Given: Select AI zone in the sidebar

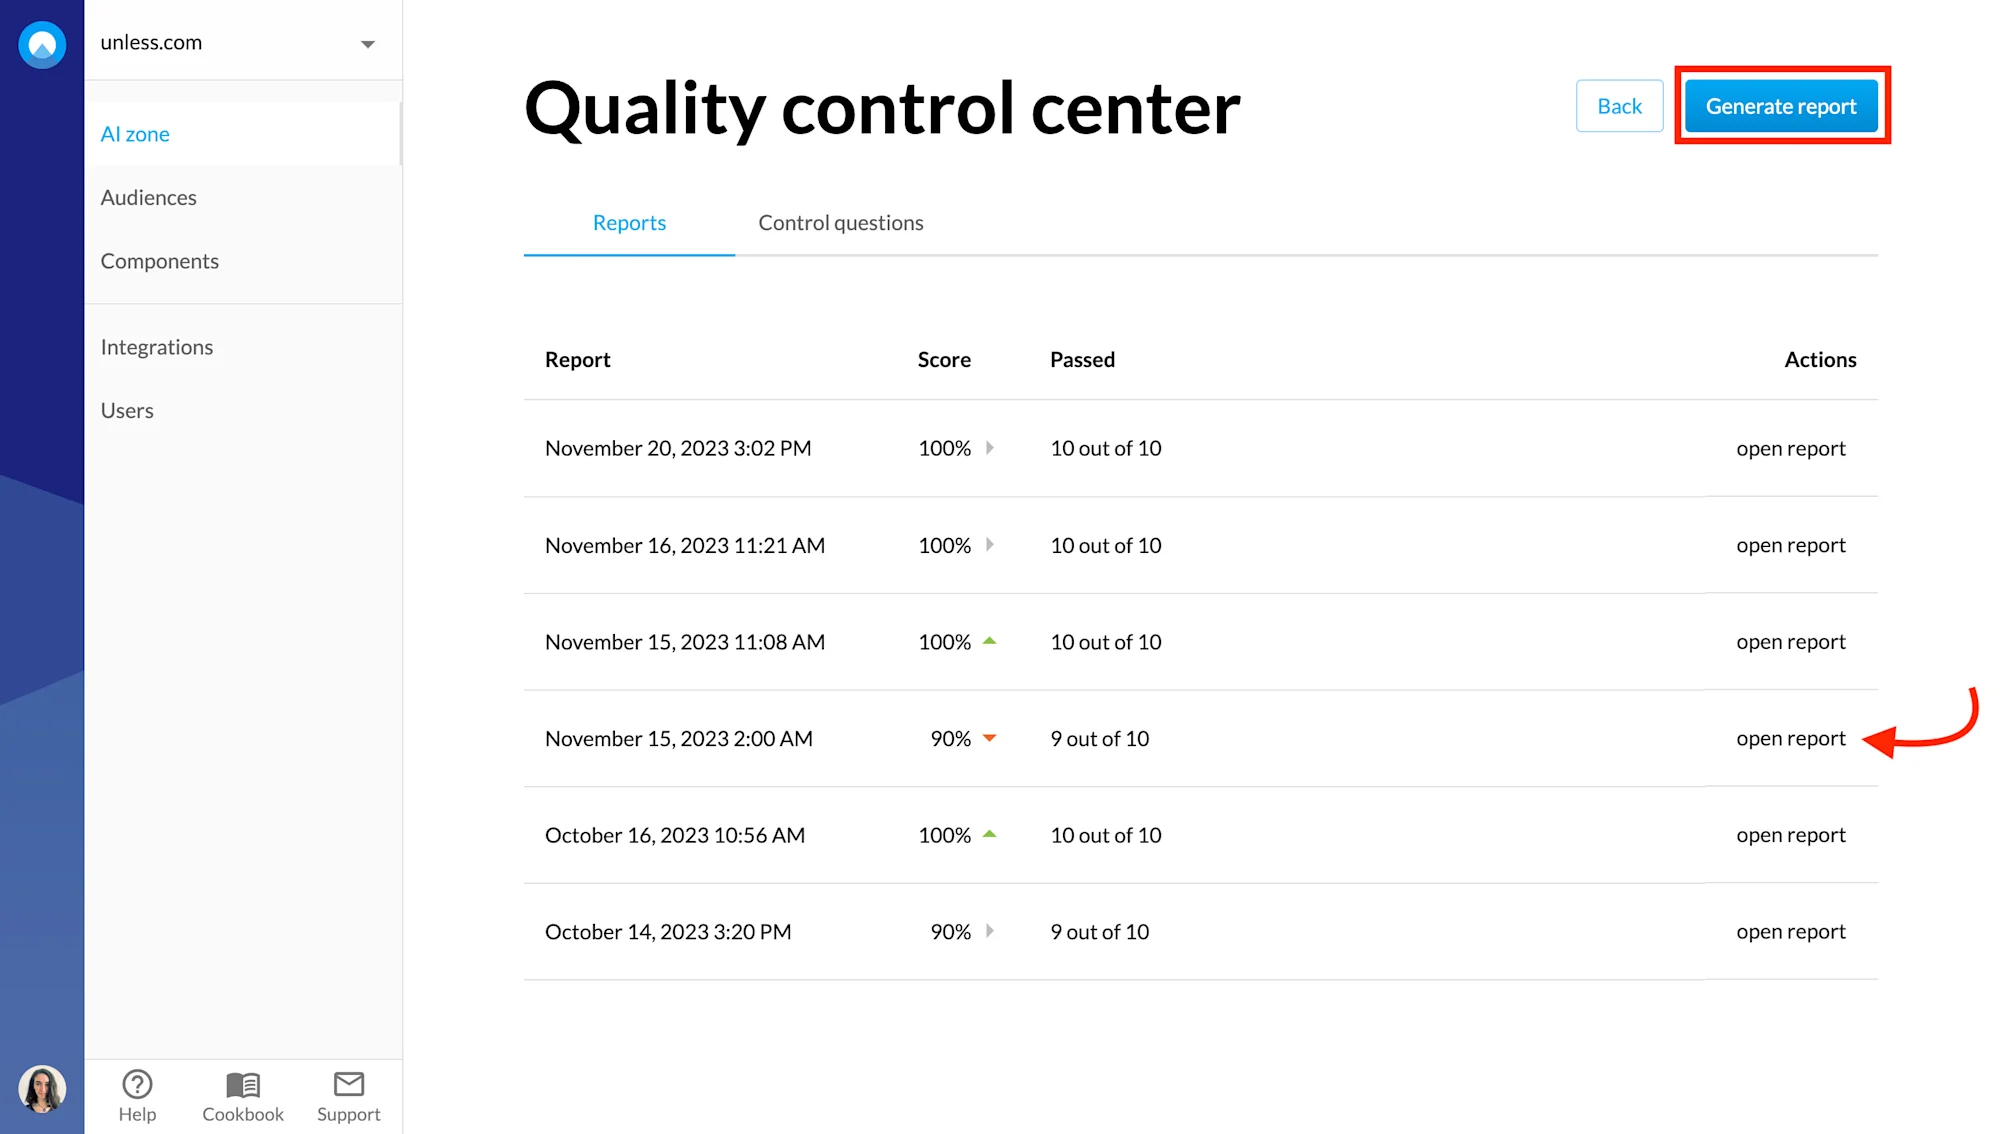Looking at the screenshot, I should click(x=135, y=133).
